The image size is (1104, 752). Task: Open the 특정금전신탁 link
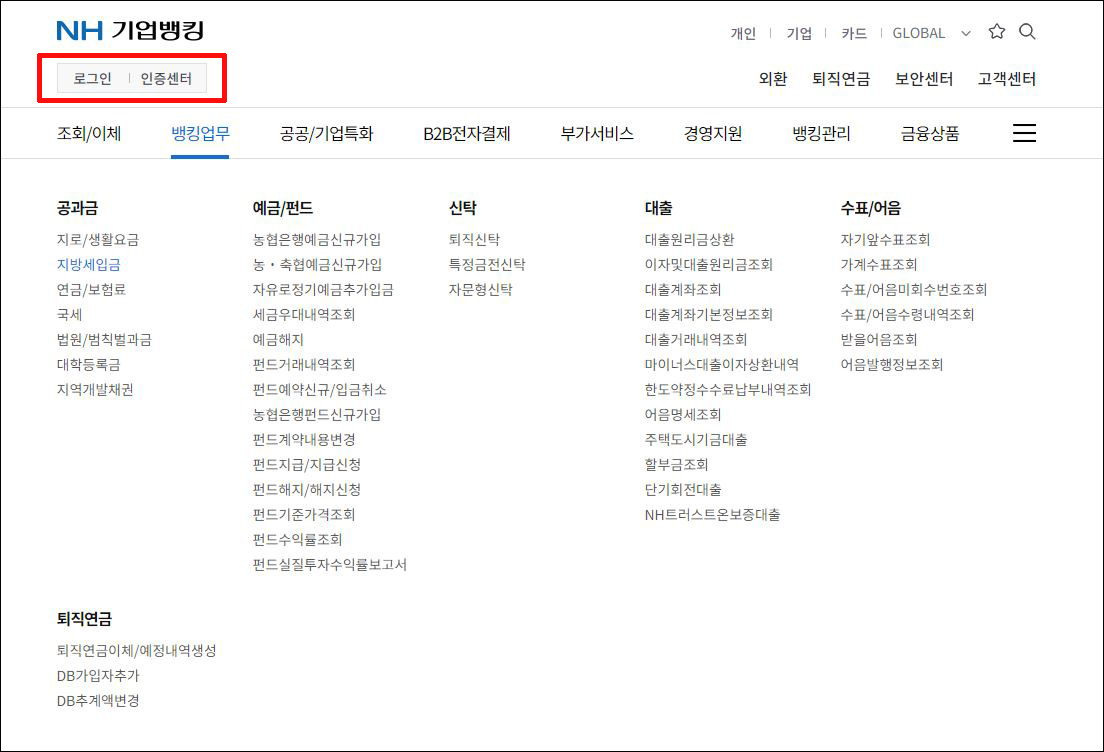(487, 265)
